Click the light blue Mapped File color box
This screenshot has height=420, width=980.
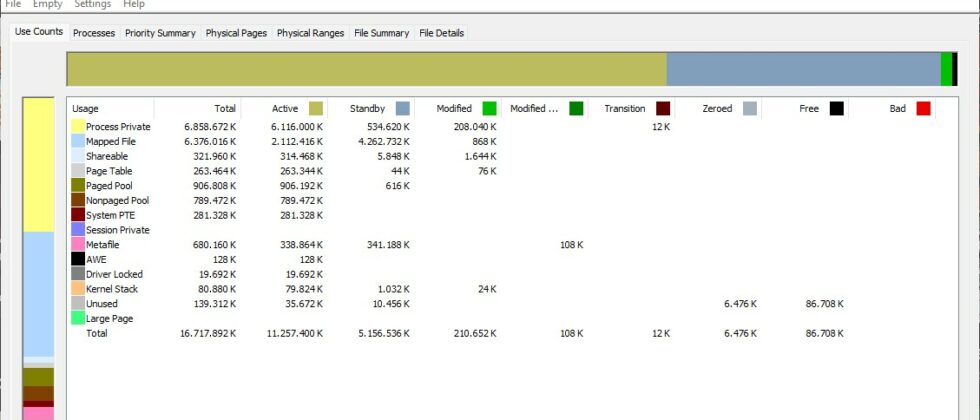pyautogui.click(x=78, y=141)
